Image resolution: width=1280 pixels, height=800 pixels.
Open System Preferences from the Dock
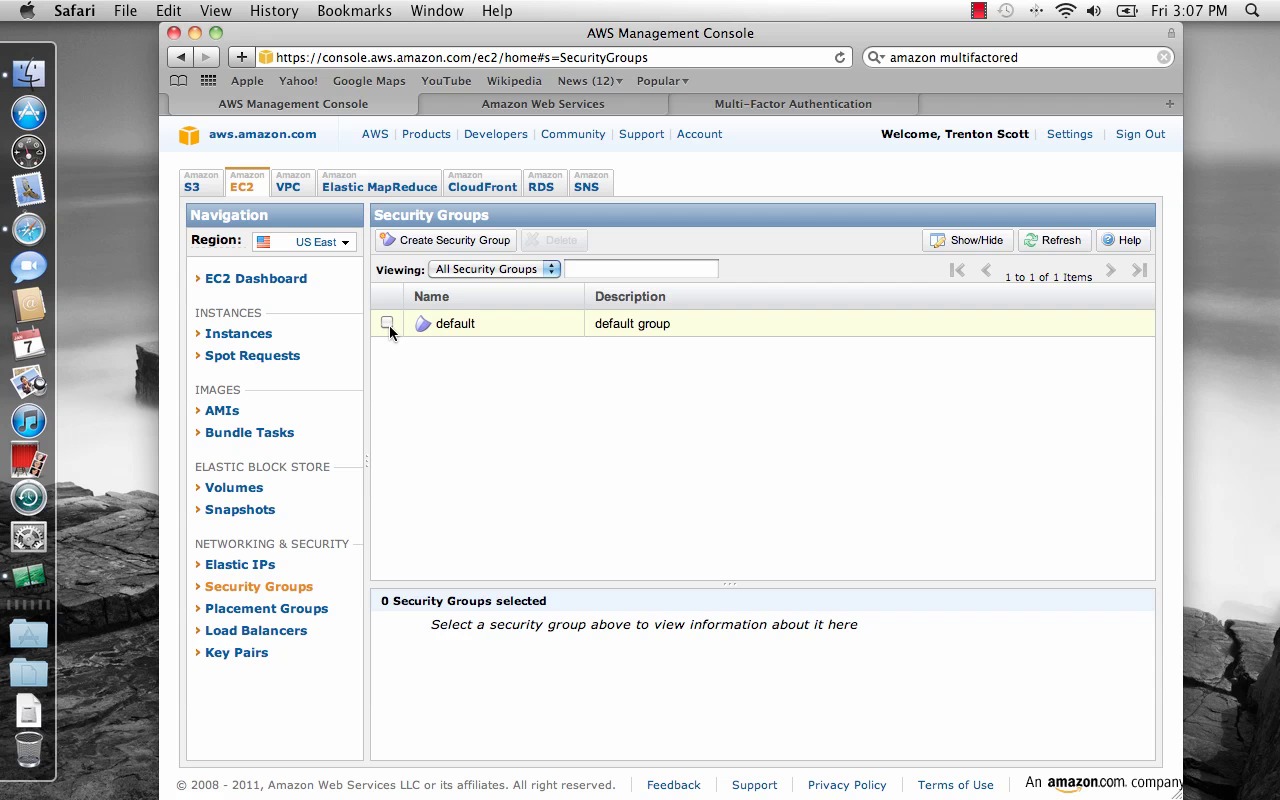(x=28, y=538)
